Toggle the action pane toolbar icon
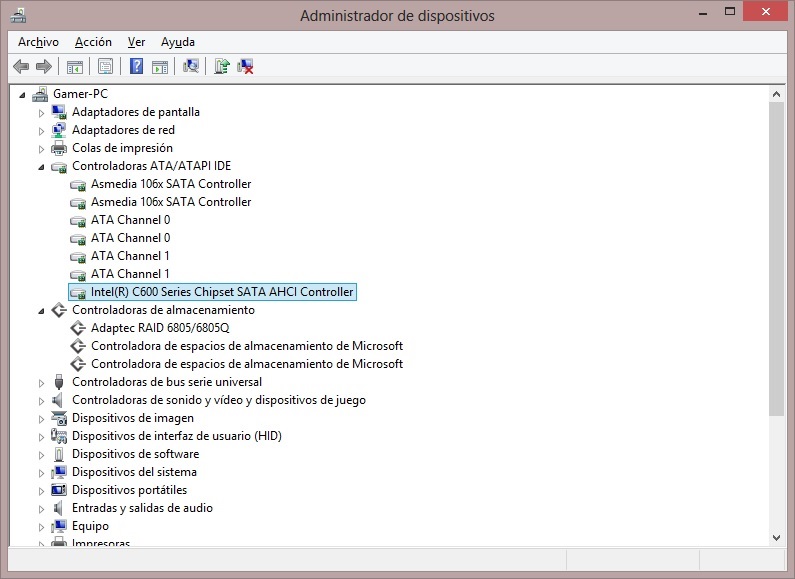Screen dimensions: 795x579 click(160, 66)
